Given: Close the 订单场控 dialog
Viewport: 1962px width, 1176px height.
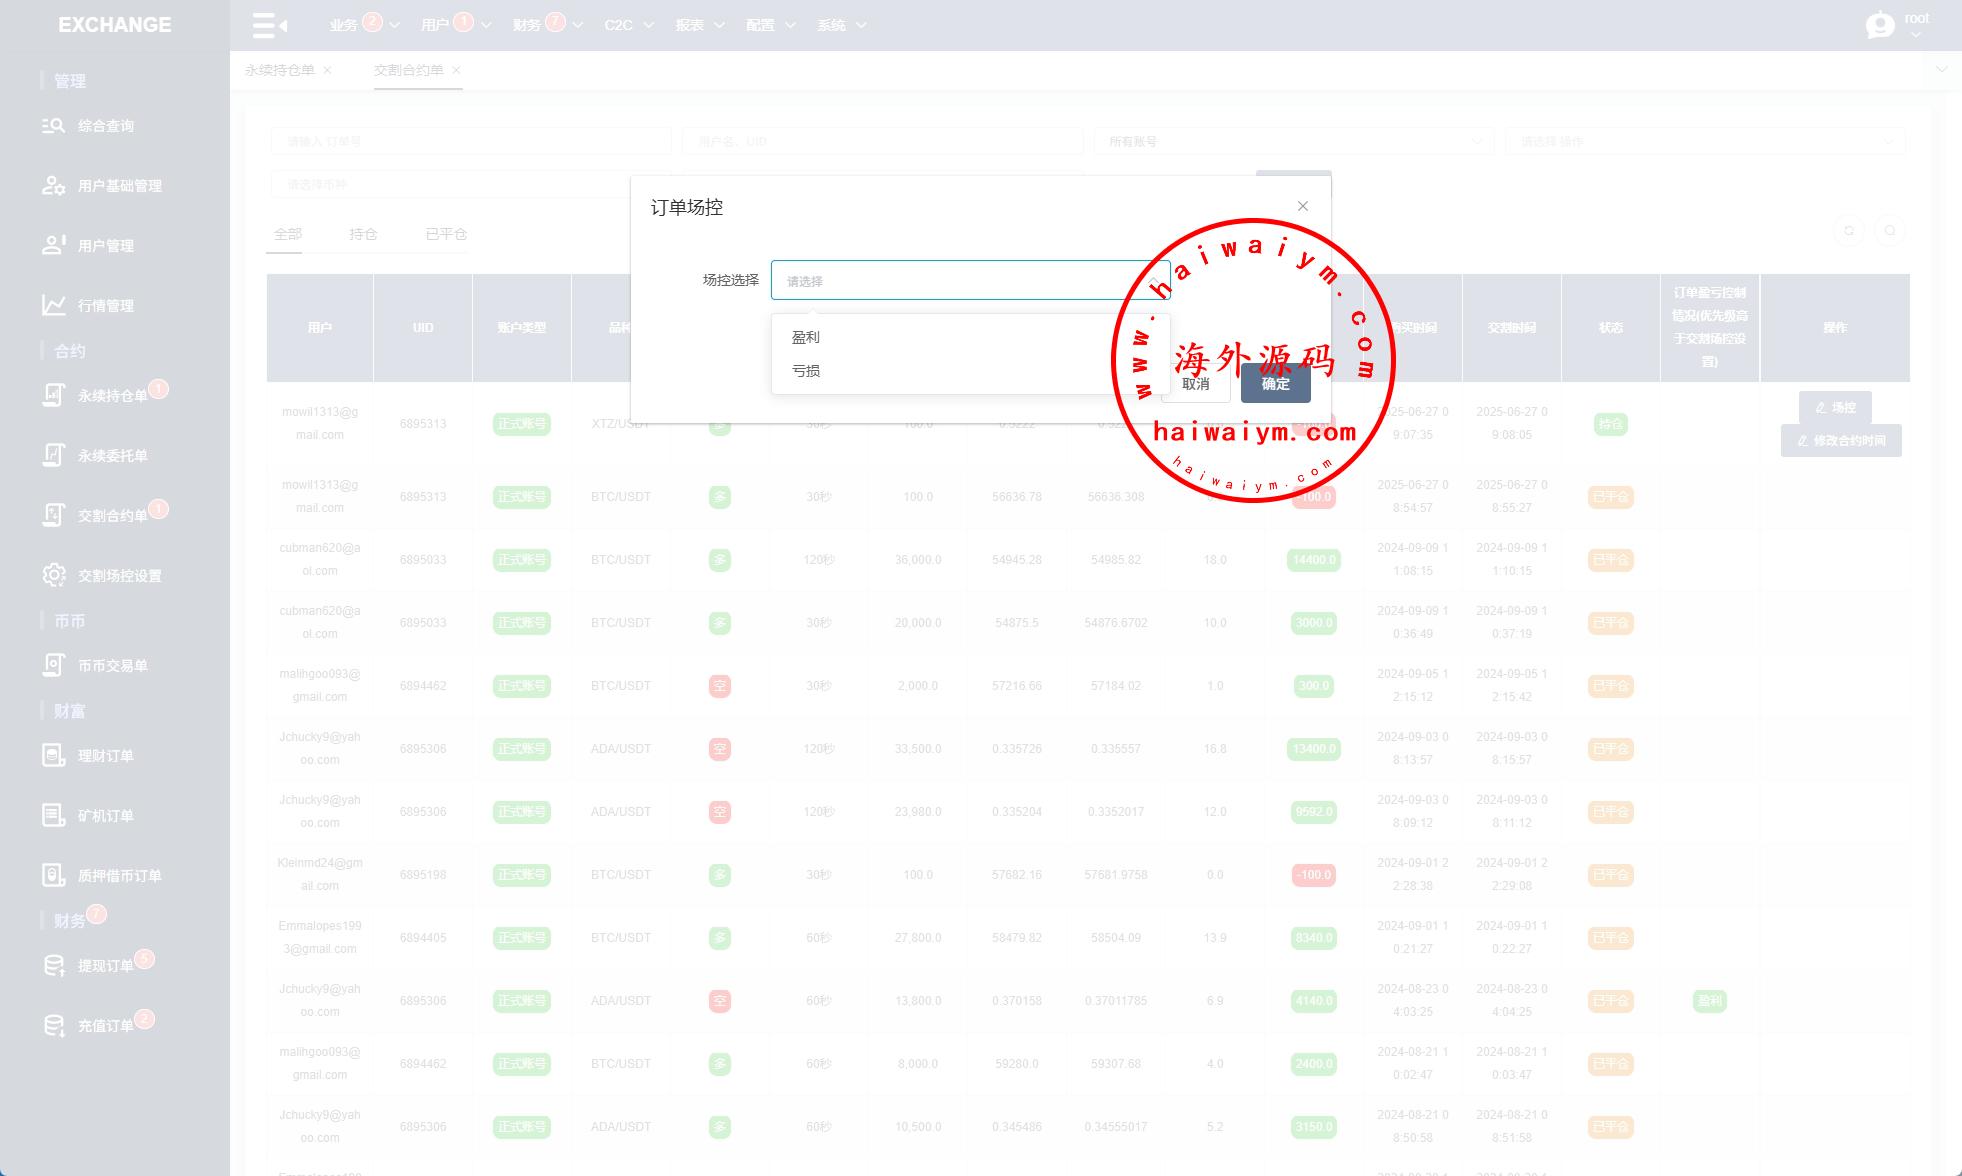Looking at the screenshot, I should (1303, 206).
